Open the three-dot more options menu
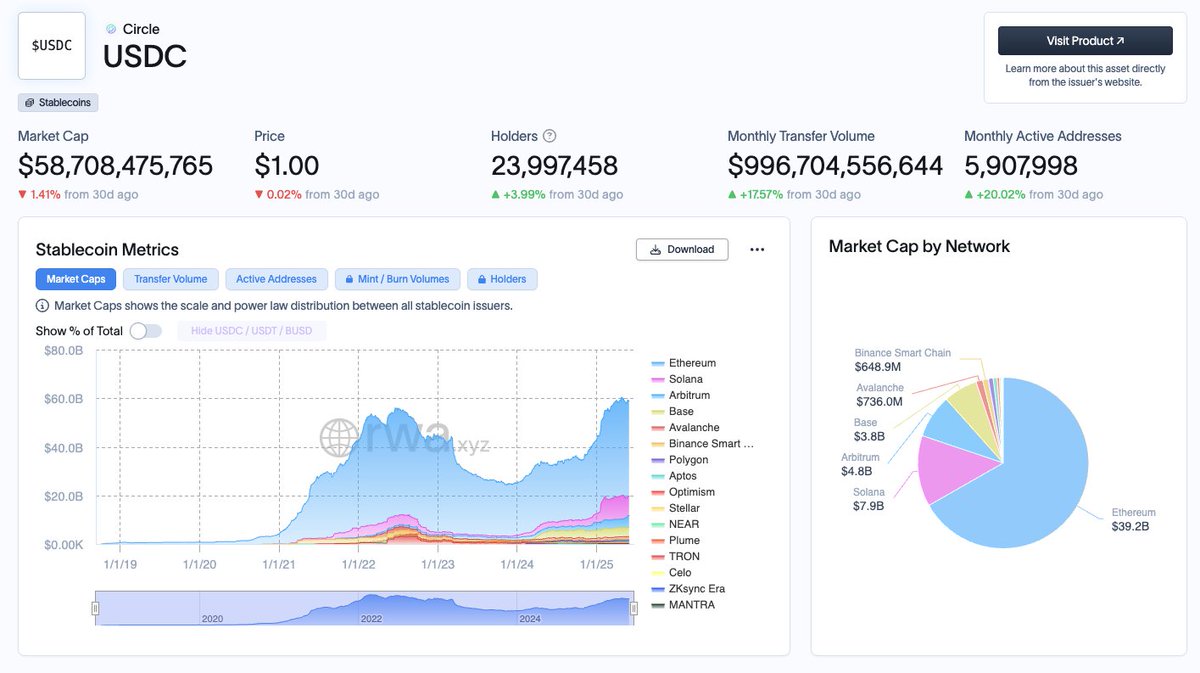The height and width of the screenshot is (673, 1200). pyautogui.click(x=757, y=249)
